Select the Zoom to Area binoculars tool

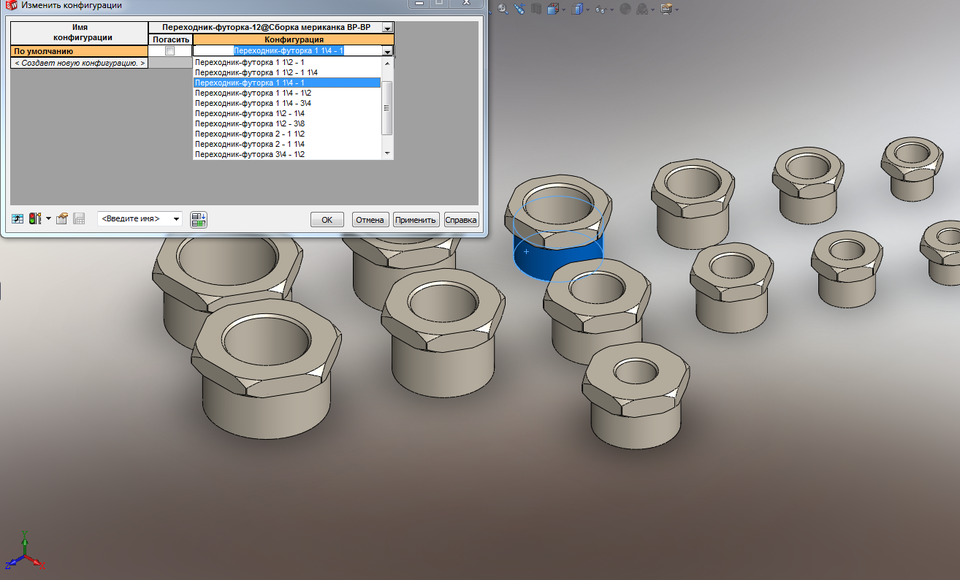tap(520, 9)
